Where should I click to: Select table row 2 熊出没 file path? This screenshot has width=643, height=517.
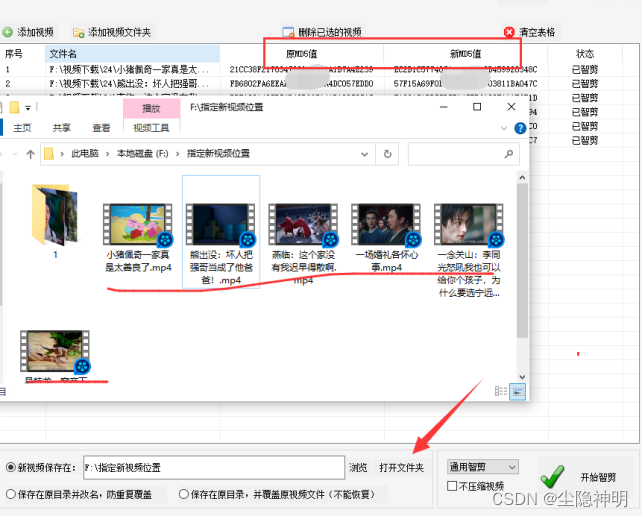tap(129, 84)
